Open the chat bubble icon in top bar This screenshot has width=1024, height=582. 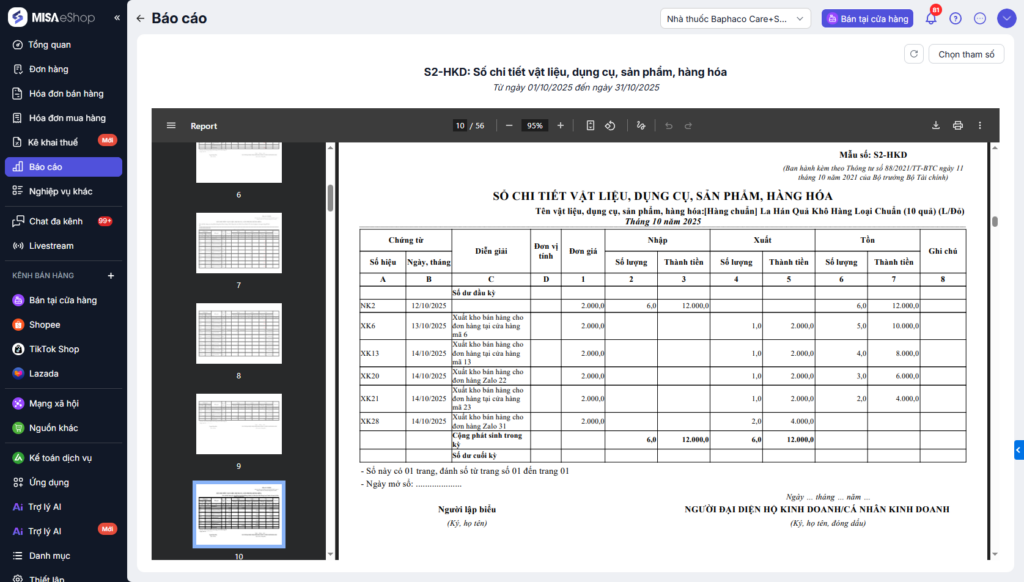980,18
